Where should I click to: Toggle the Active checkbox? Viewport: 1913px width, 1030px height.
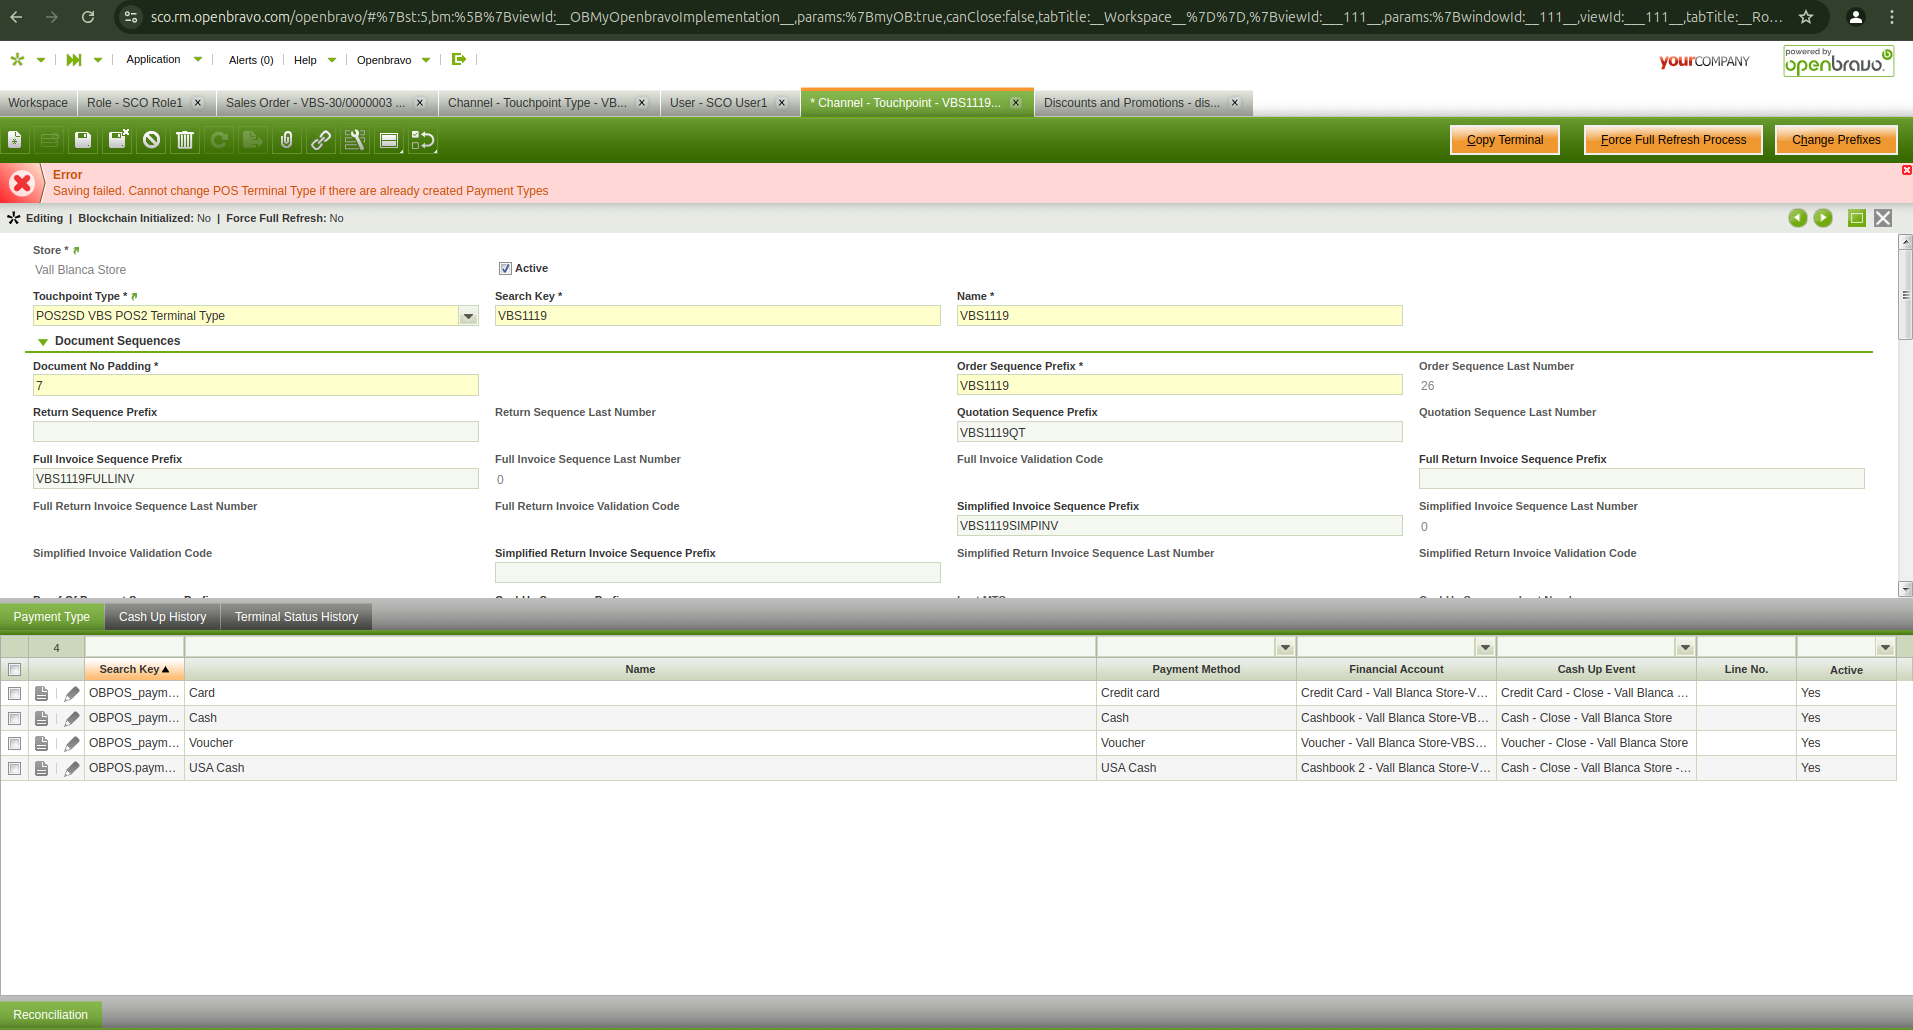pos(505,268)
